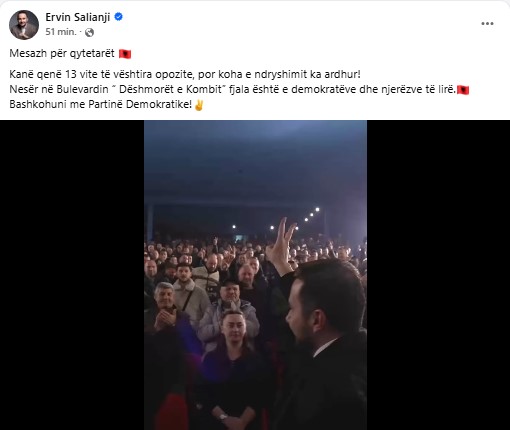
Task: Click the applauding gray-haired man in the video
Action: click(167, 312)
